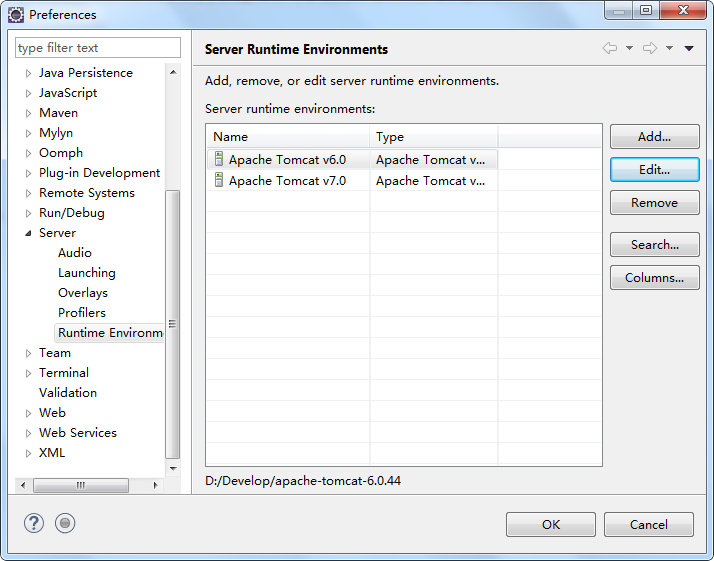714x561 pixels.
Task: Select the Validation preference page
Action: pos(68,393)
